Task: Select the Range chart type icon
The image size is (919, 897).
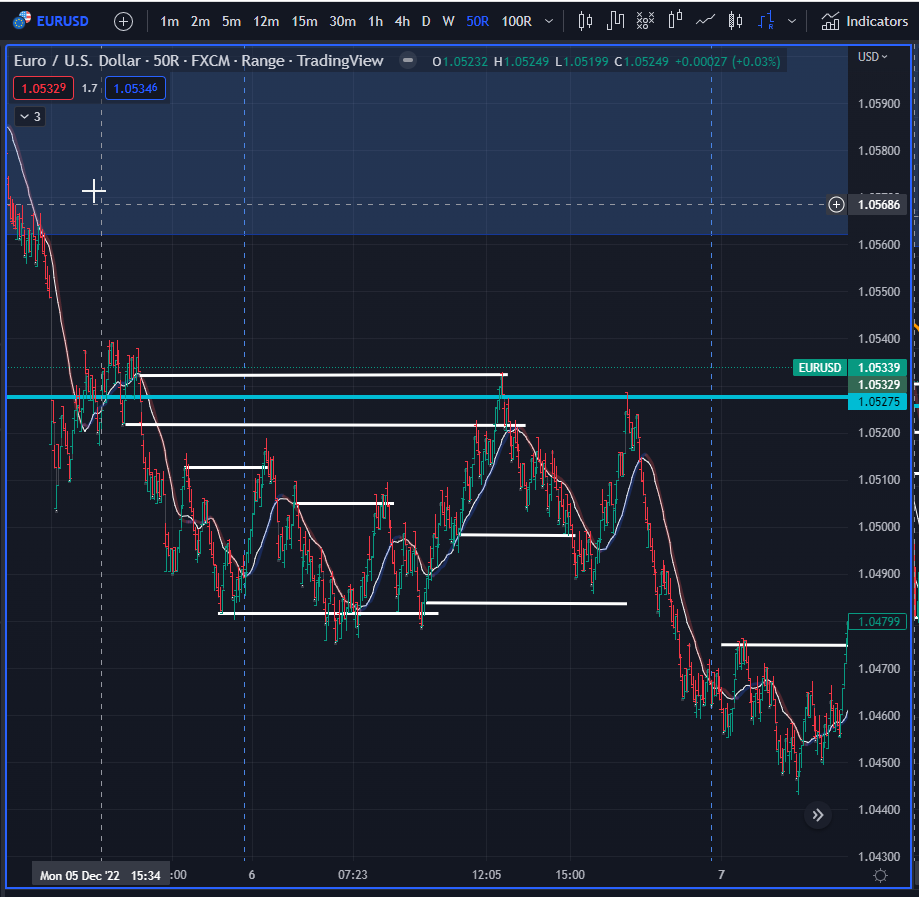Action: pos(765,21)
